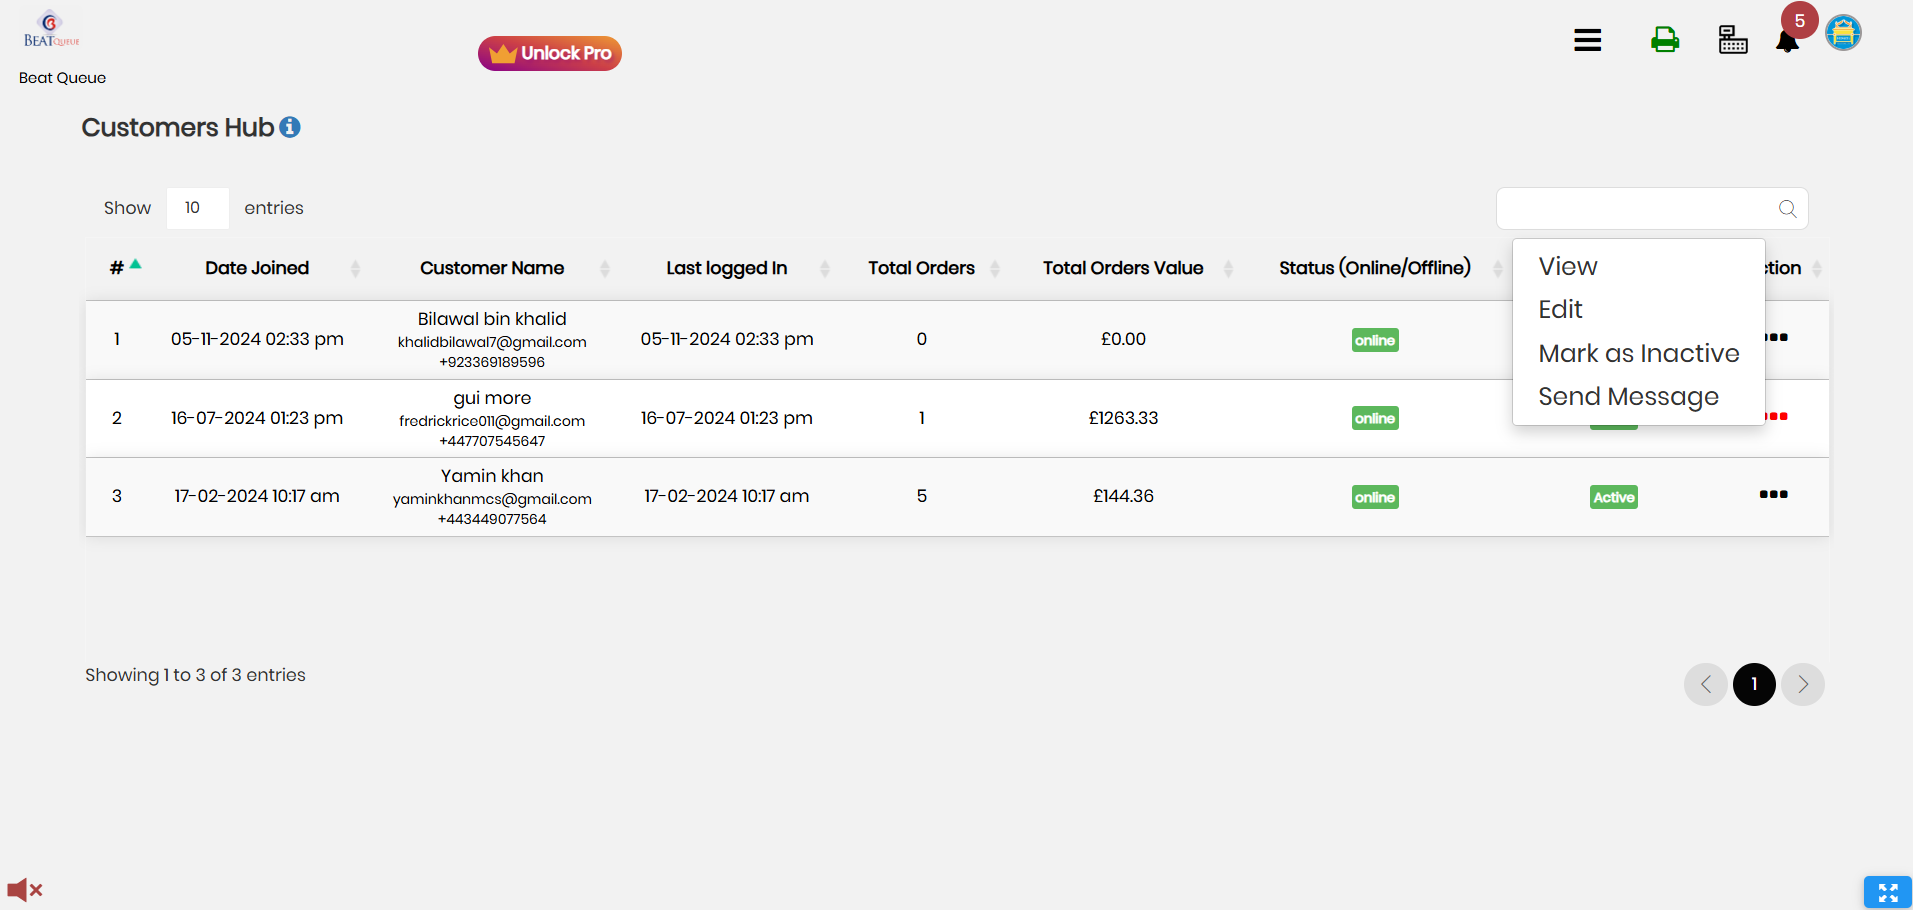Open three-dots action menu for Yamin khan
This screenshot has width=1913, height=910.
coord(1773,495)
